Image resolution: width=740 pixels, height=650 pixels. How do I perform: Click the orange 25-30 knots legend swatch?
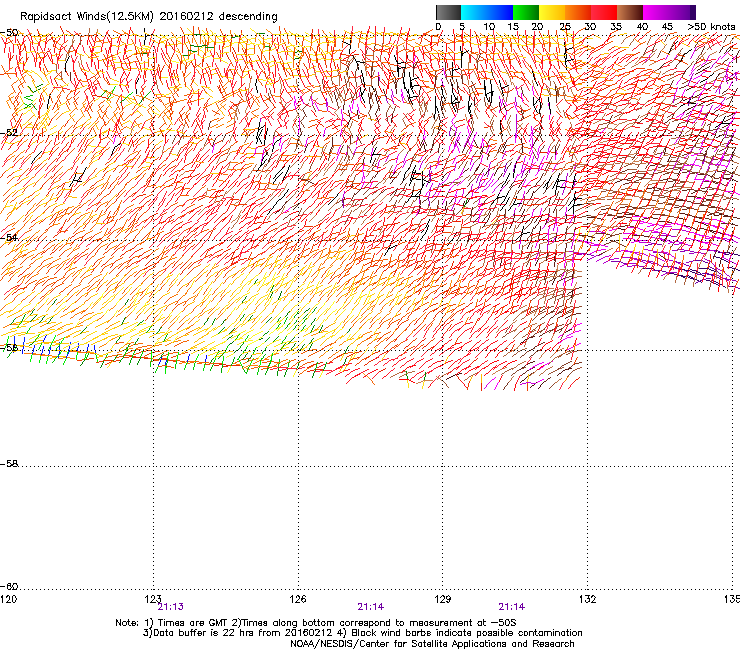click(578, 12)
